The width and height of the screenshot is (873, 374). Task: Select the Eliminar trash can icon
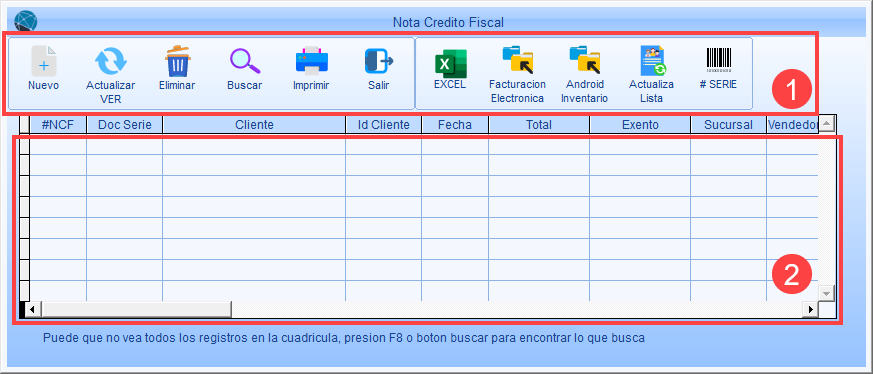coord(178,61)
